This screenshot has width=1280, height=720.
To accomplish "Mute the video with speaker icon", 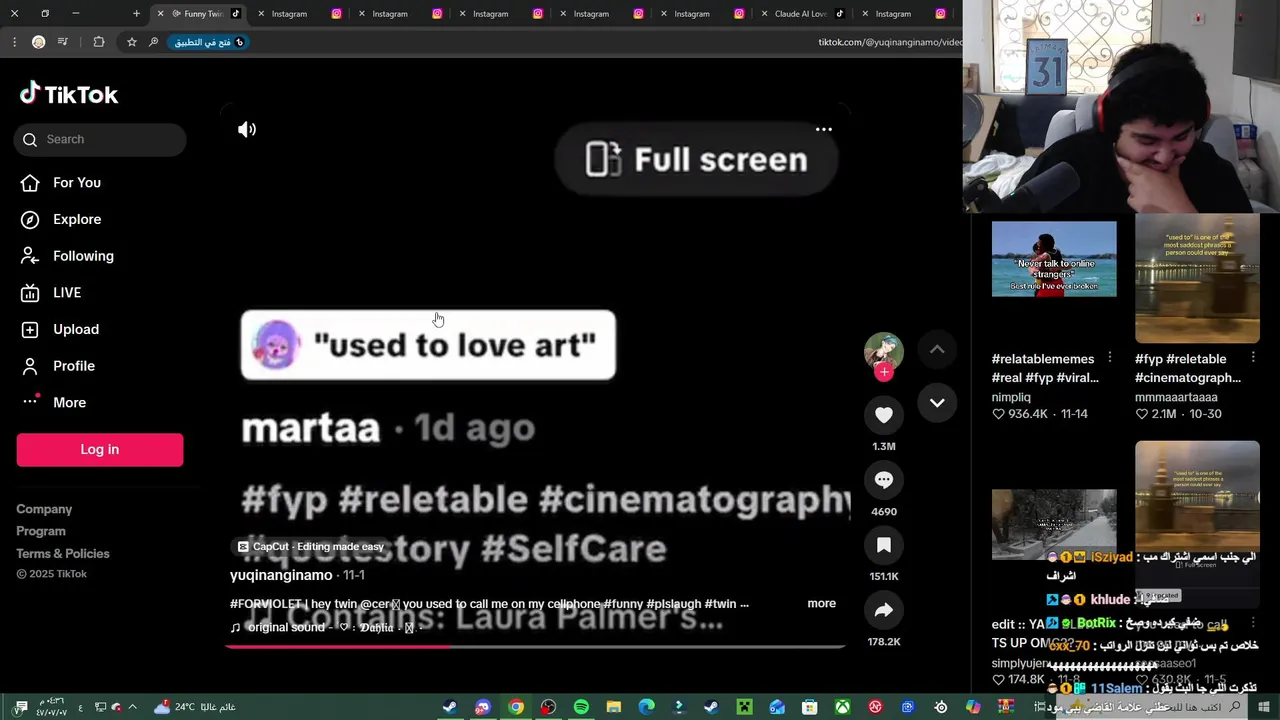I will 247,129.
